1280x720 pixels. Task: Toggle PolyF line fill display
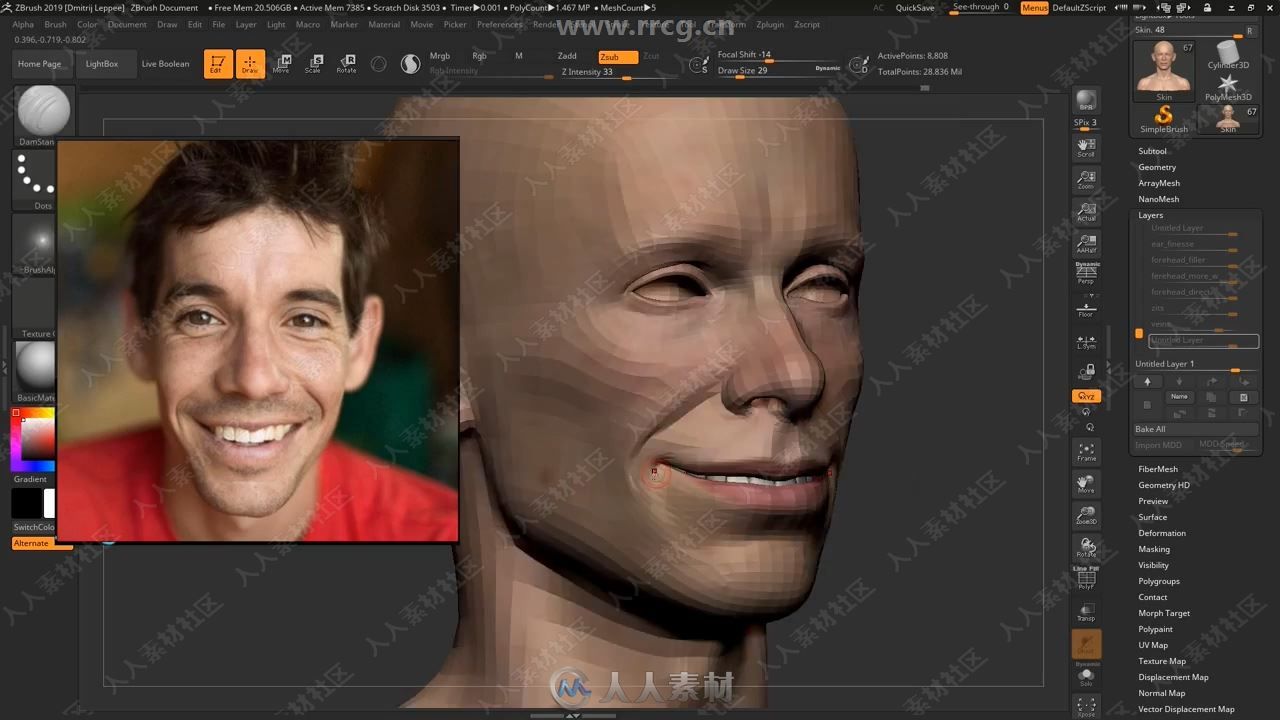click(x=1086, y=579)
